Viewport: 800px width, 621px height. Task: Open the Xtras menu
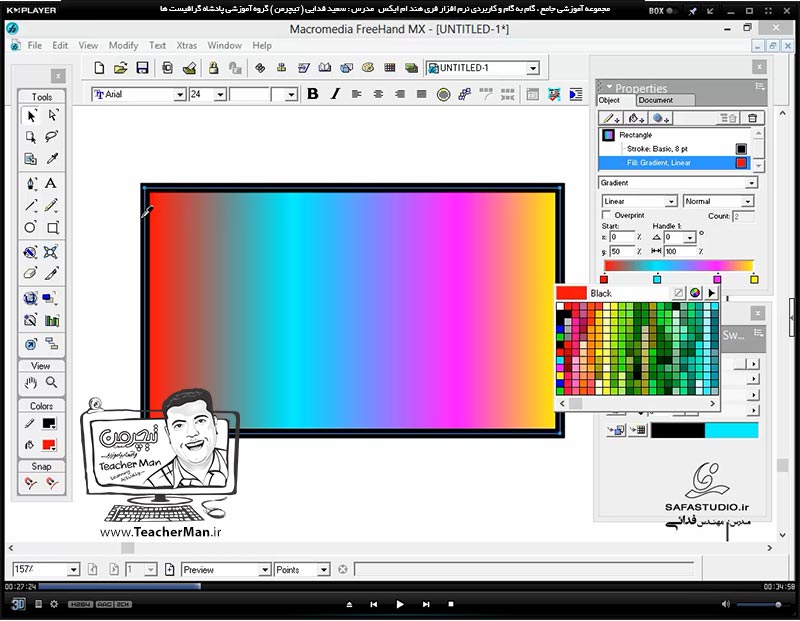[x=187, y=45]
